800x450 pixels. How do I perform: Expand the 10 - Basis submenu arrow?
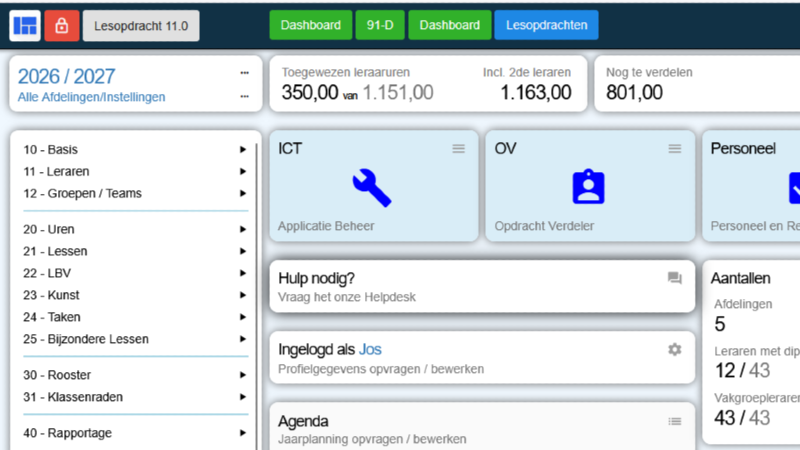coord(242,150)
